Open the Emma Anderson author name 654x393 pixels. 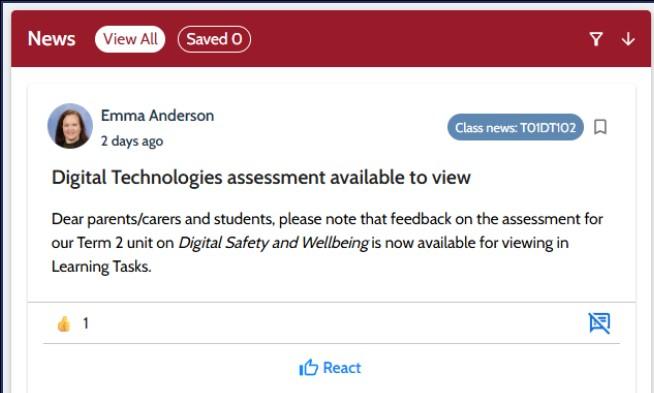(x=157, y=116)
